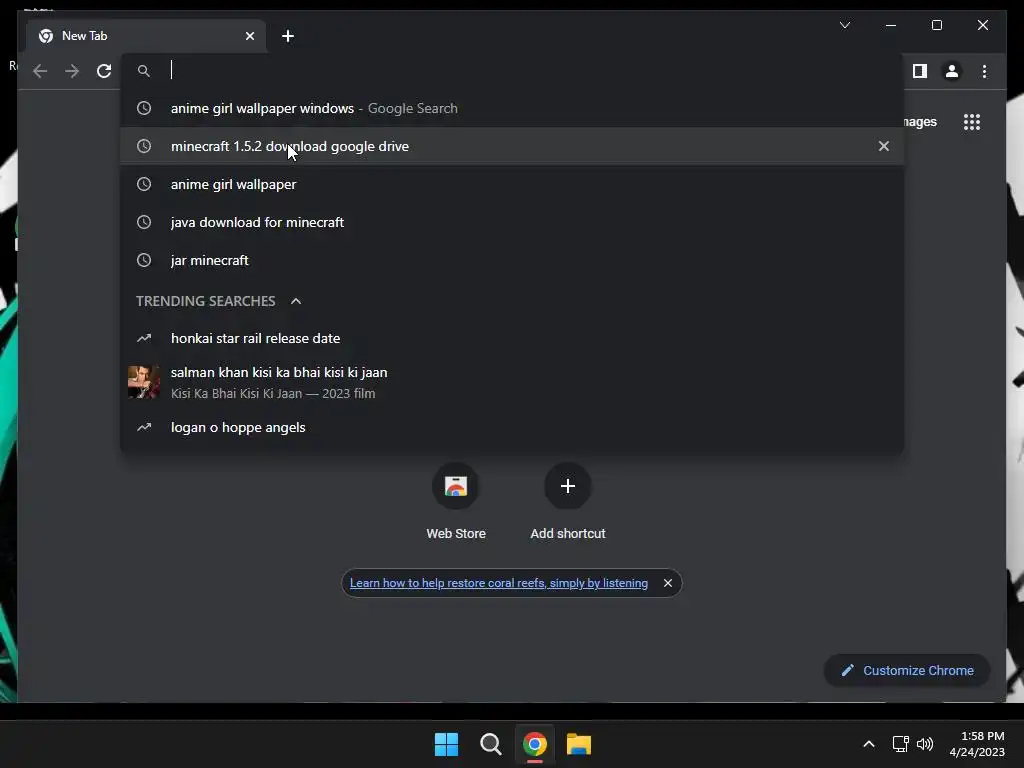Click the Salman Khan film thumbnail
1024x768 pixels.
click(x=144, y=382)
